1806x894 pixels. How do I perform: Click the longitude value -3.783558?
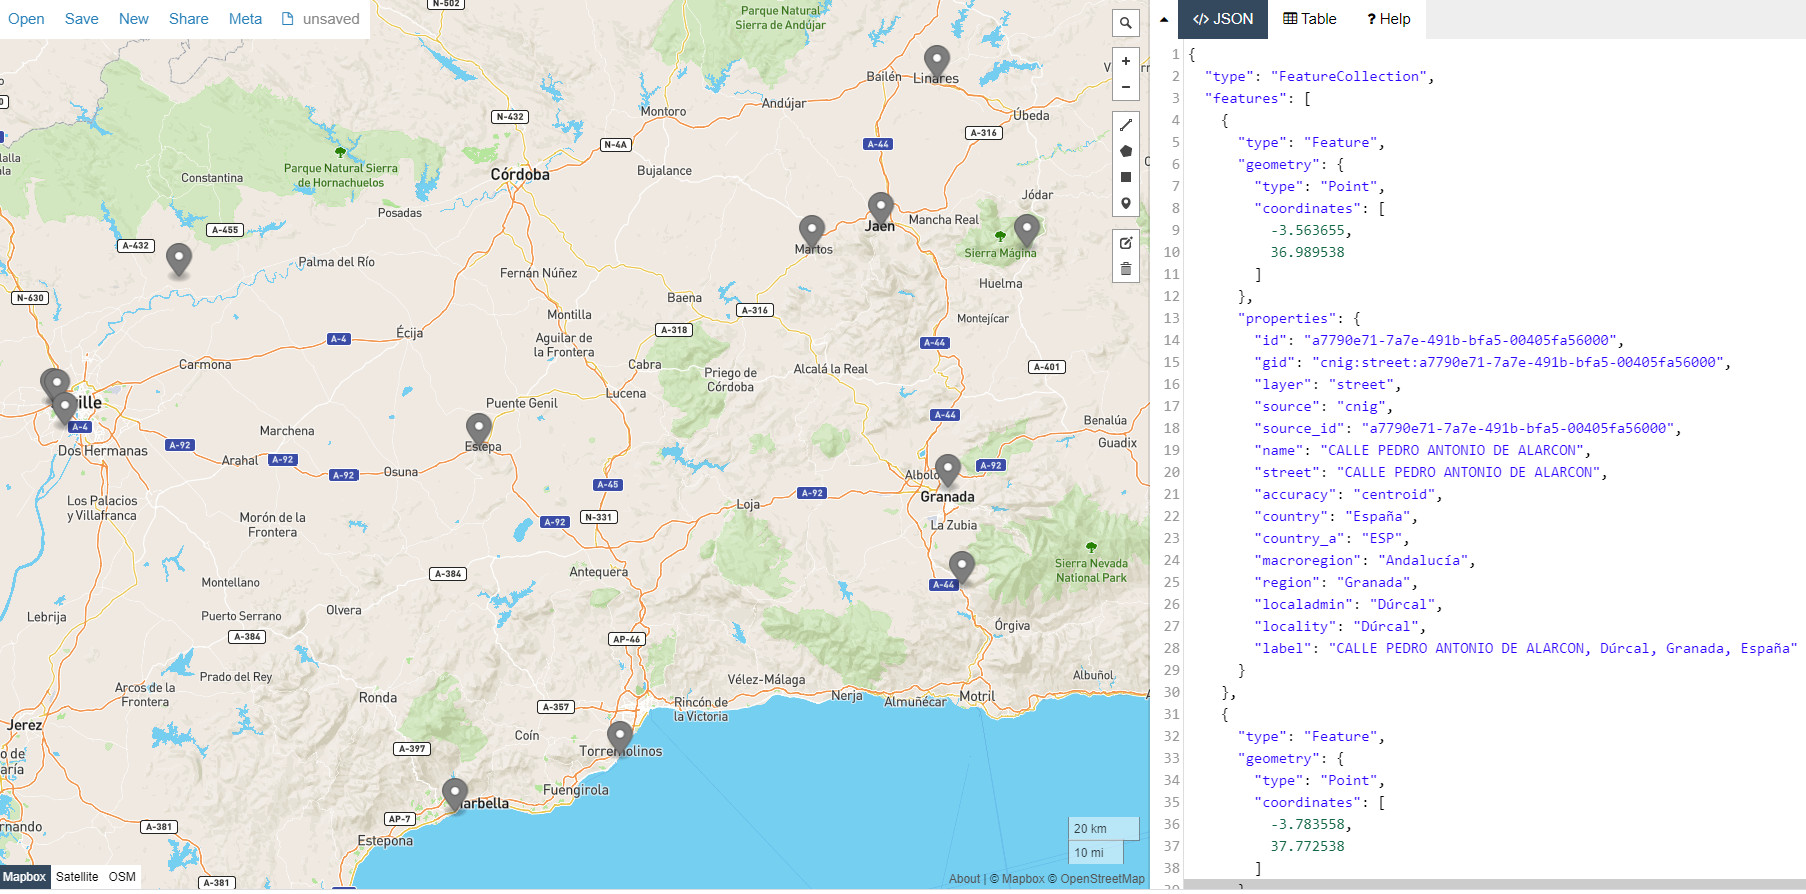click(1307, 824)
